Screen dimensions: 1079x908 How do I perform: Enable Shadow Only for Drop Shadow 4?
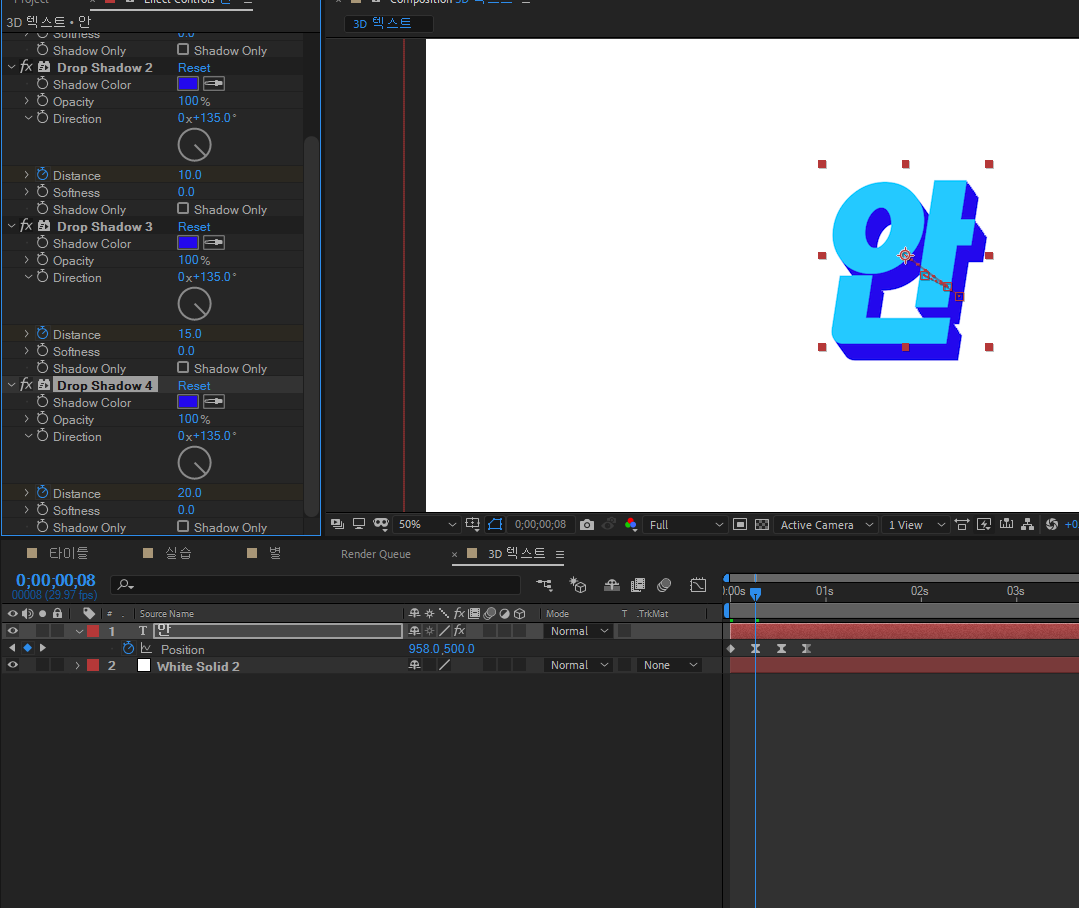tap(183, 526)
